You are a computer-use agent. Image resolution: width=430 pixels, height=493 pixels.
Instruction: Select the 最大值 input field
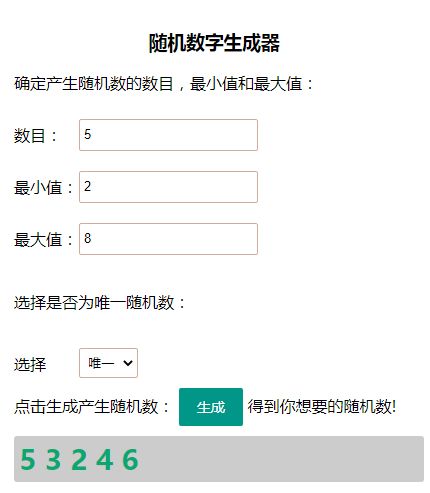click(168, 239)
